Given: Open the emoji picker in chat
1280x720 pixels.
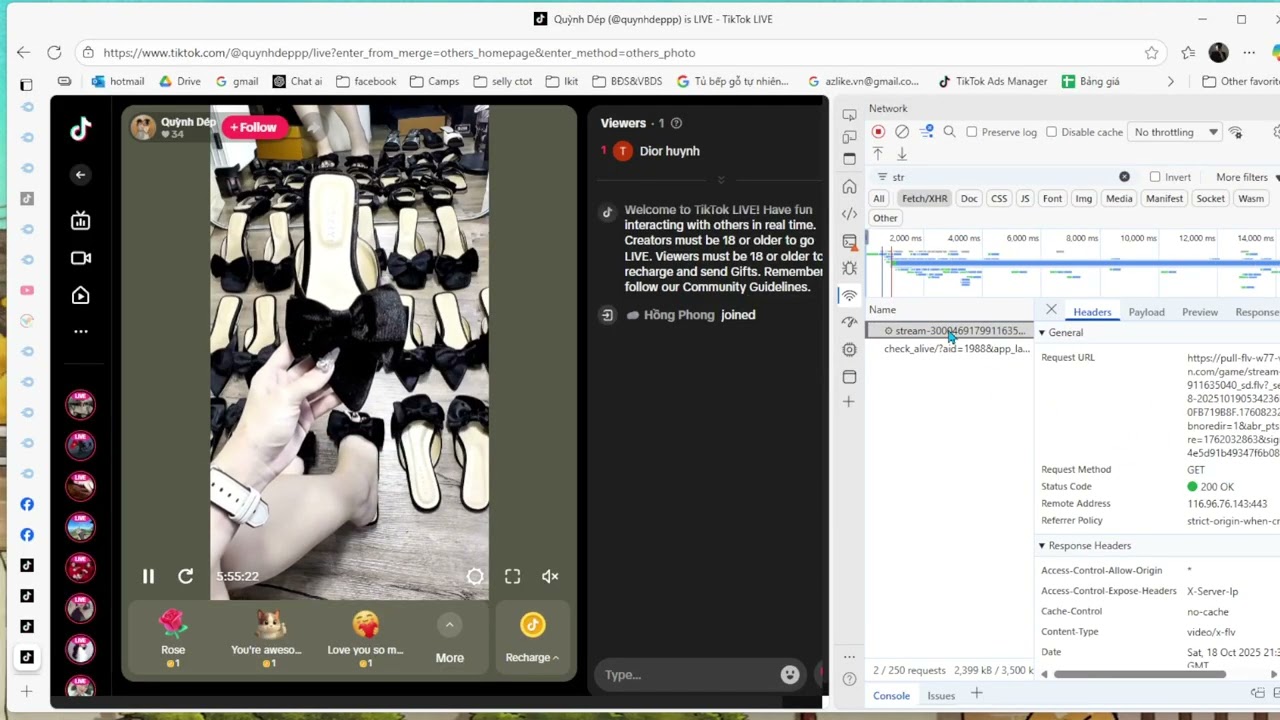Looking at the screenshot, I should pyautogui.click(x=790, y=675).
